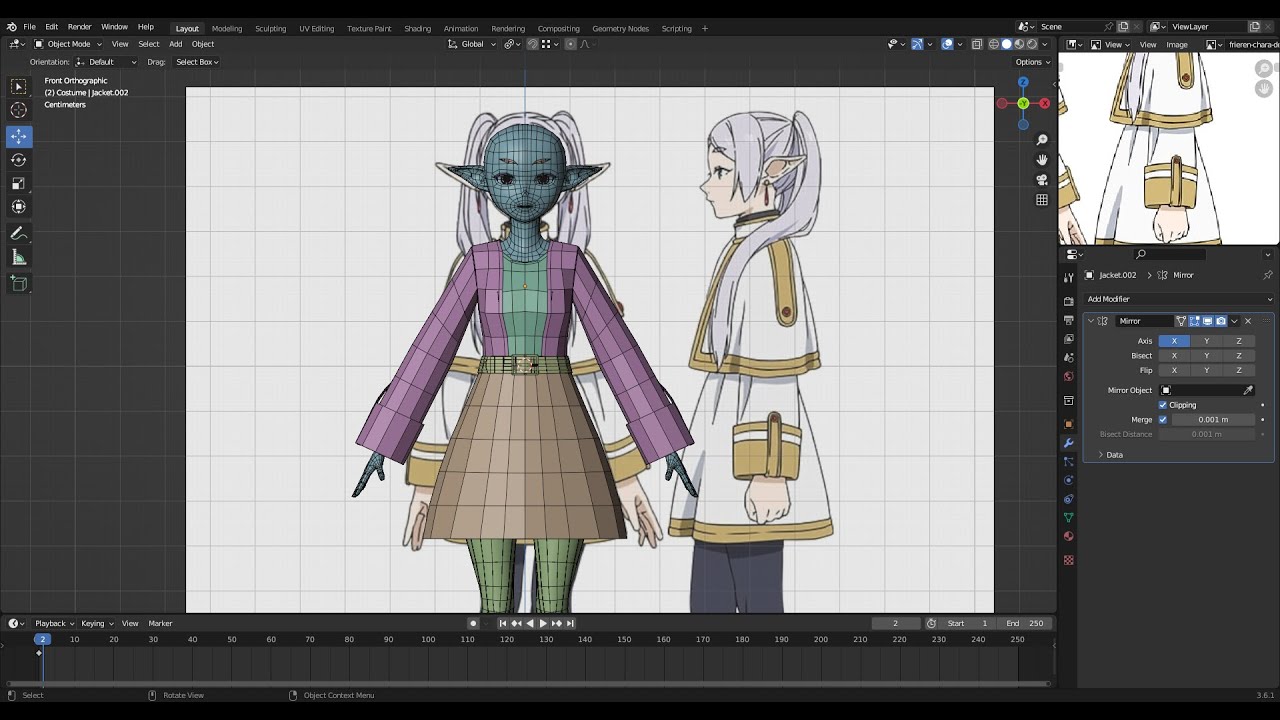Collapse the Mirror modifier panel

coord(1091,321)
